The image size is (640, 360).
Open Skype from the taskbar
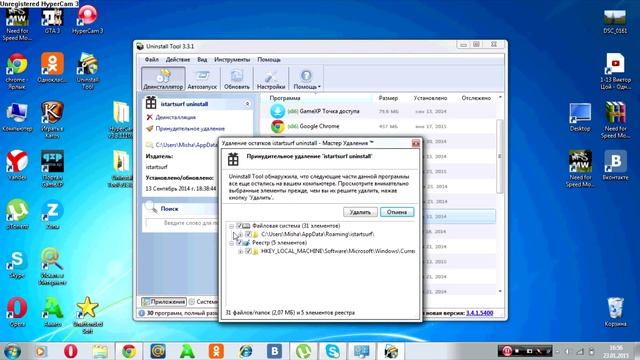[333, 351]
